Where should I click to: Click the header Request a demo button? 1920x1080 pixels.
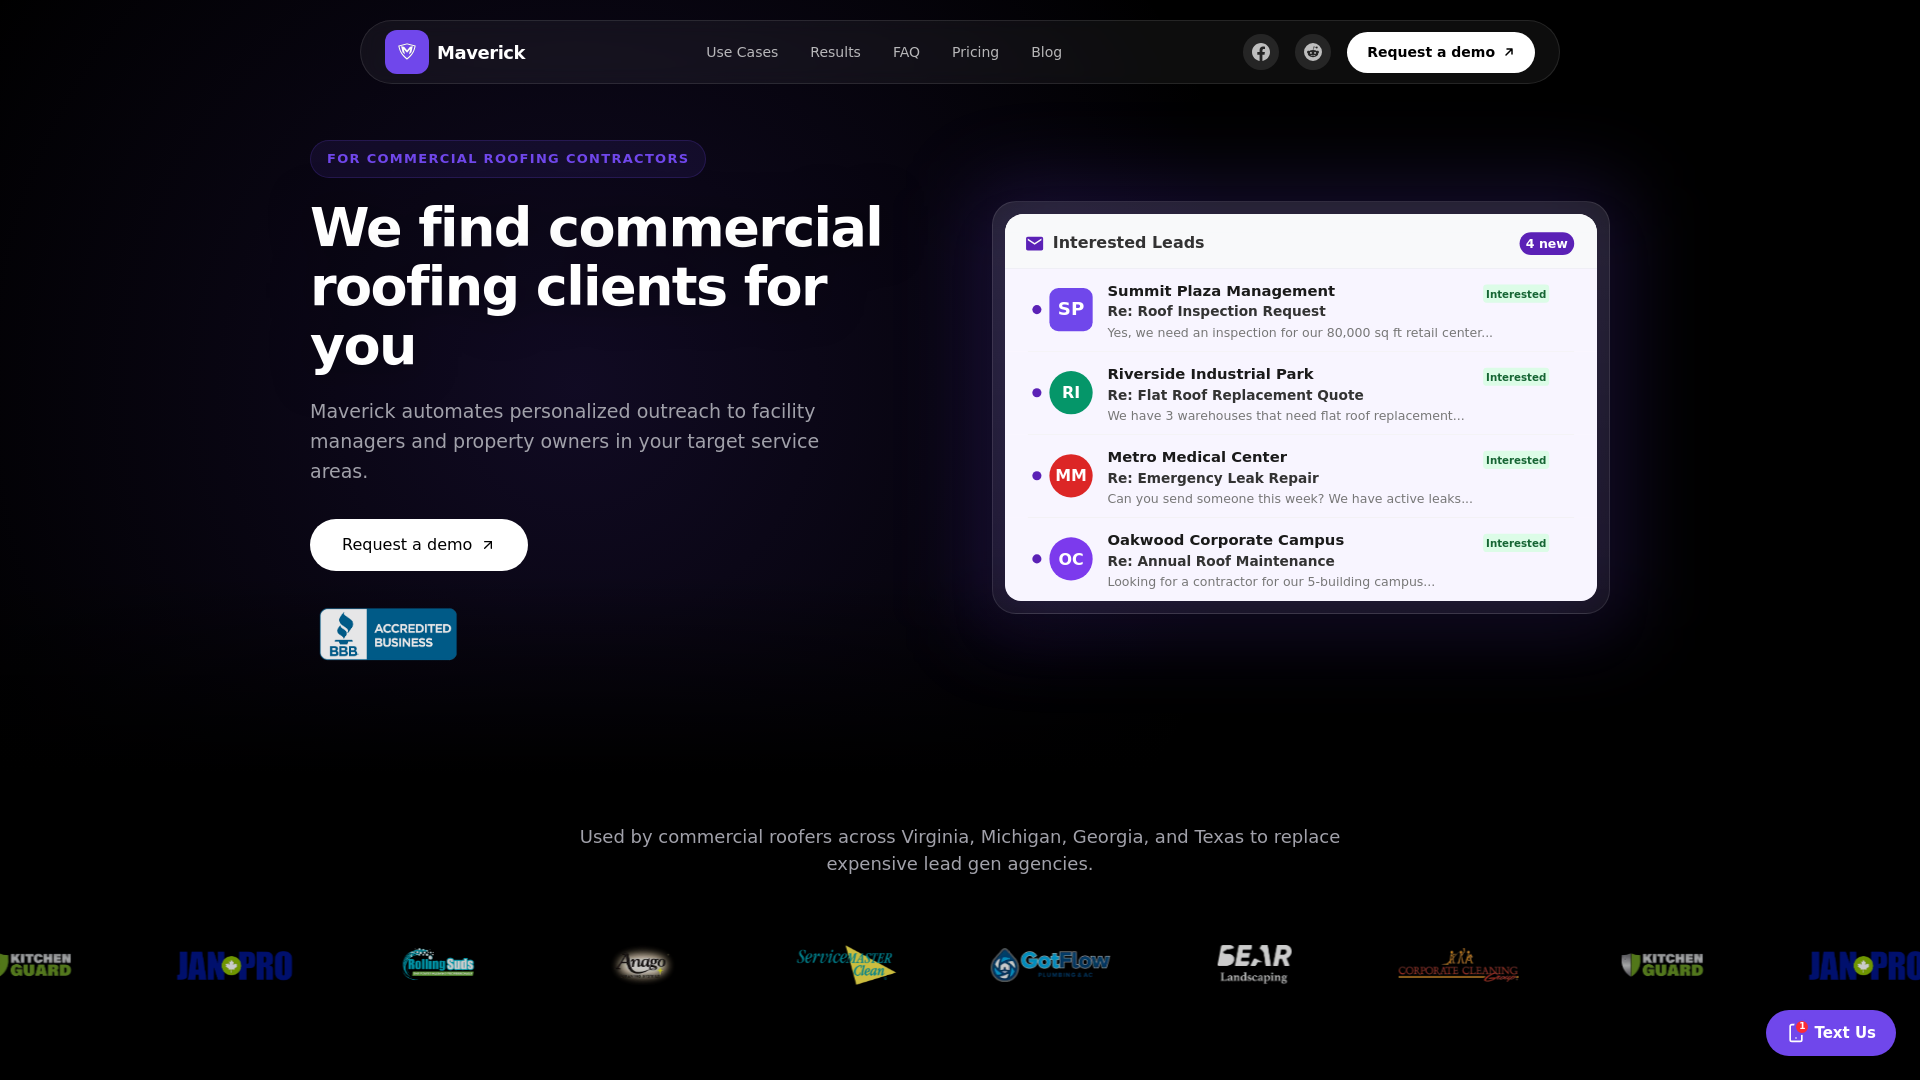(1440, 52)
